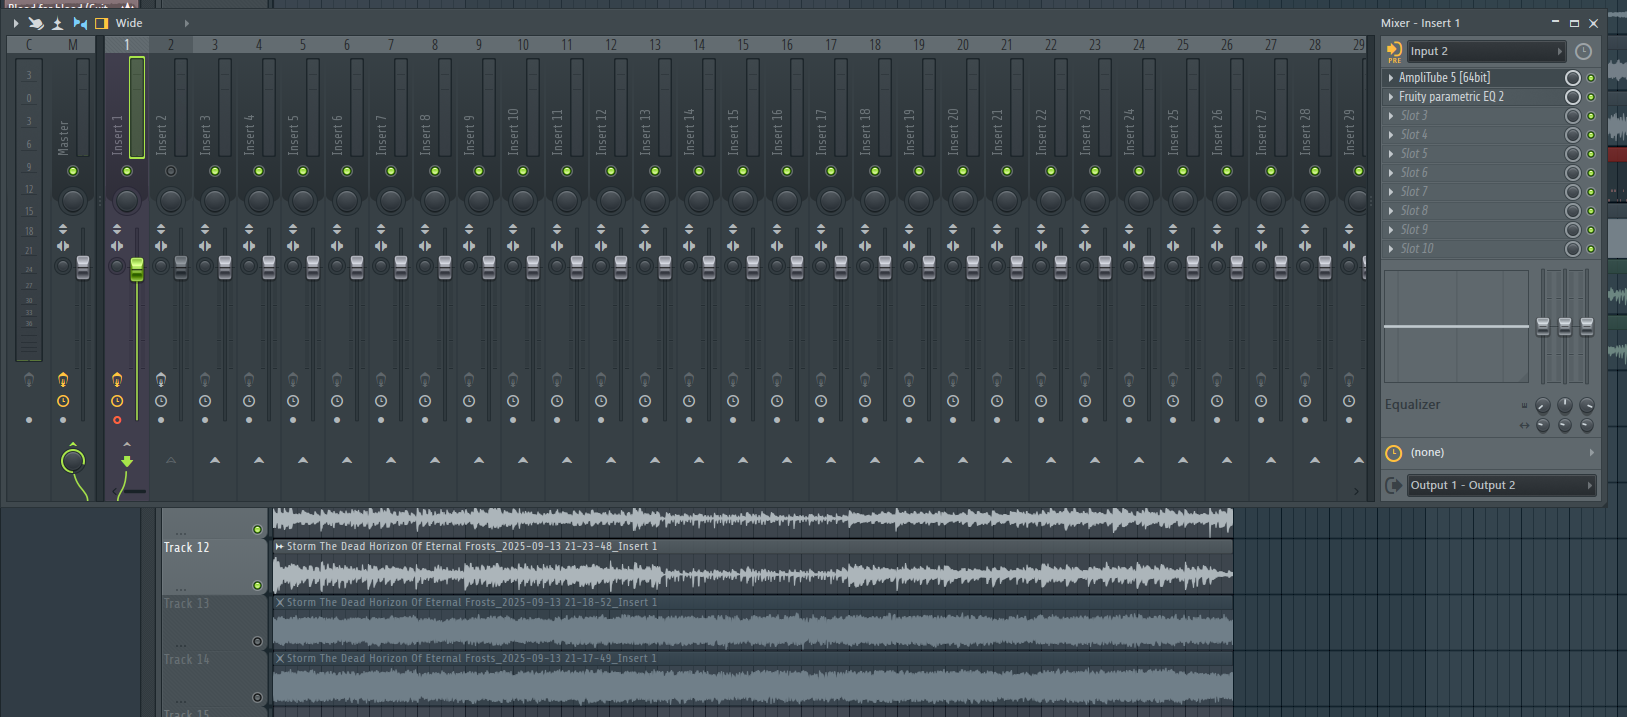Click empty Slot 8 in effects rack
Screen dimensions: 1627x717
click(1414, 211)
